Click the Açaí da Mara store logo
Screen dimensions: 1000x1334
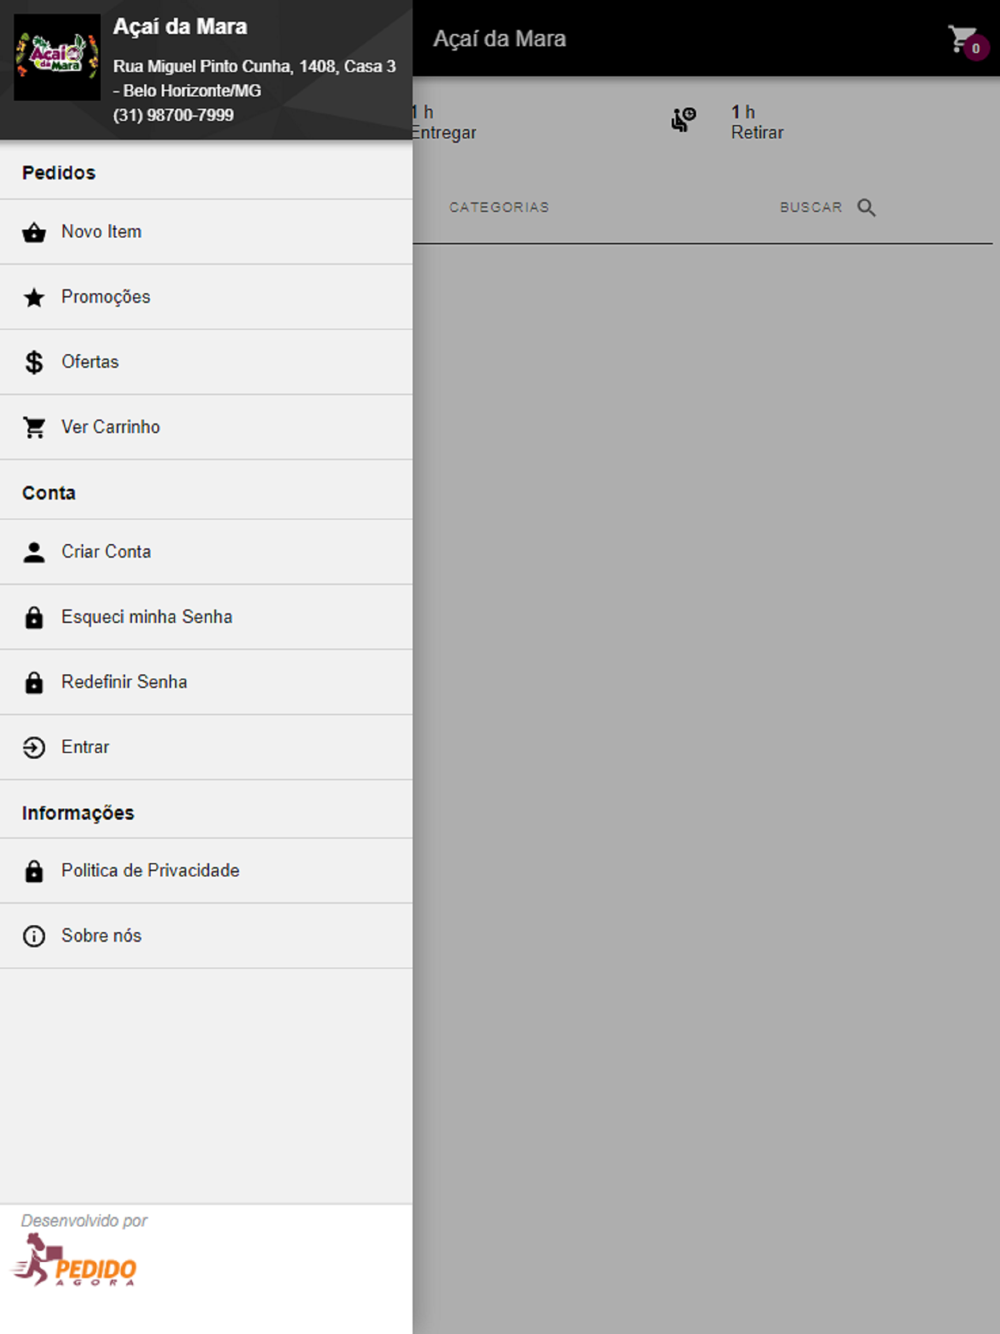(x=57, y=57)
